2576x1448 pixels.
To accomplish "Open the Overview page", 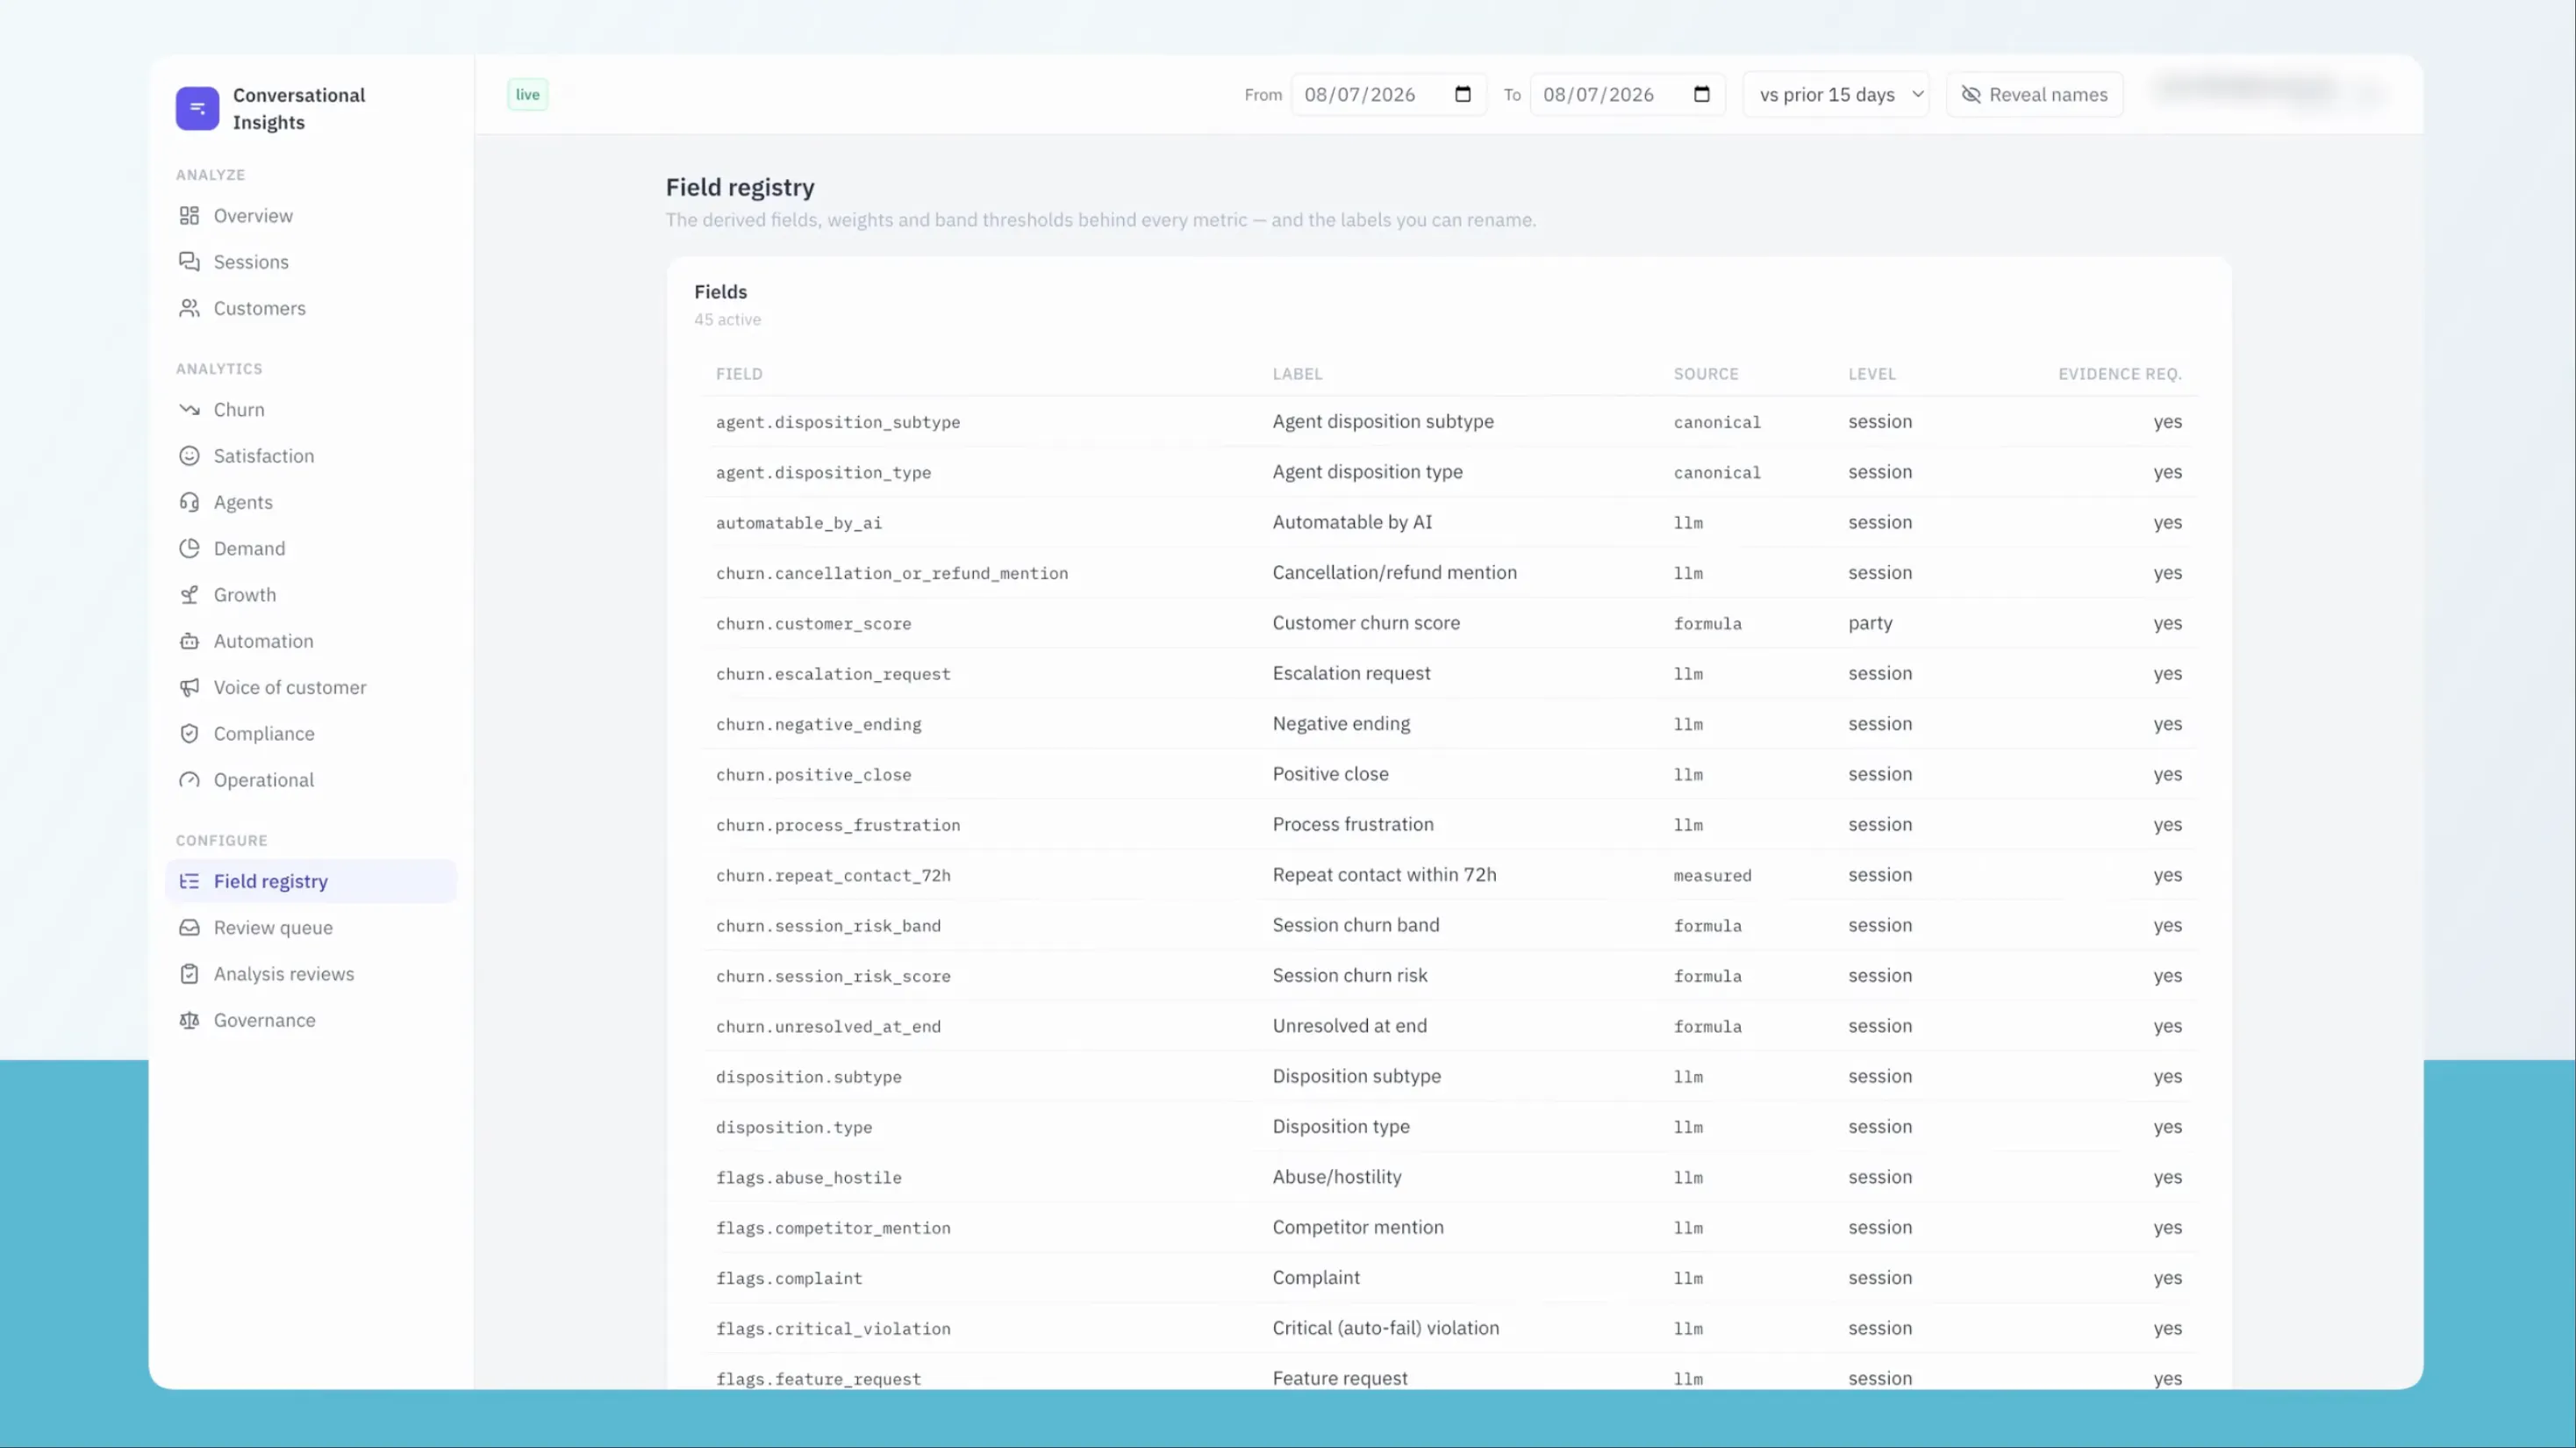I will coord(311,216).
